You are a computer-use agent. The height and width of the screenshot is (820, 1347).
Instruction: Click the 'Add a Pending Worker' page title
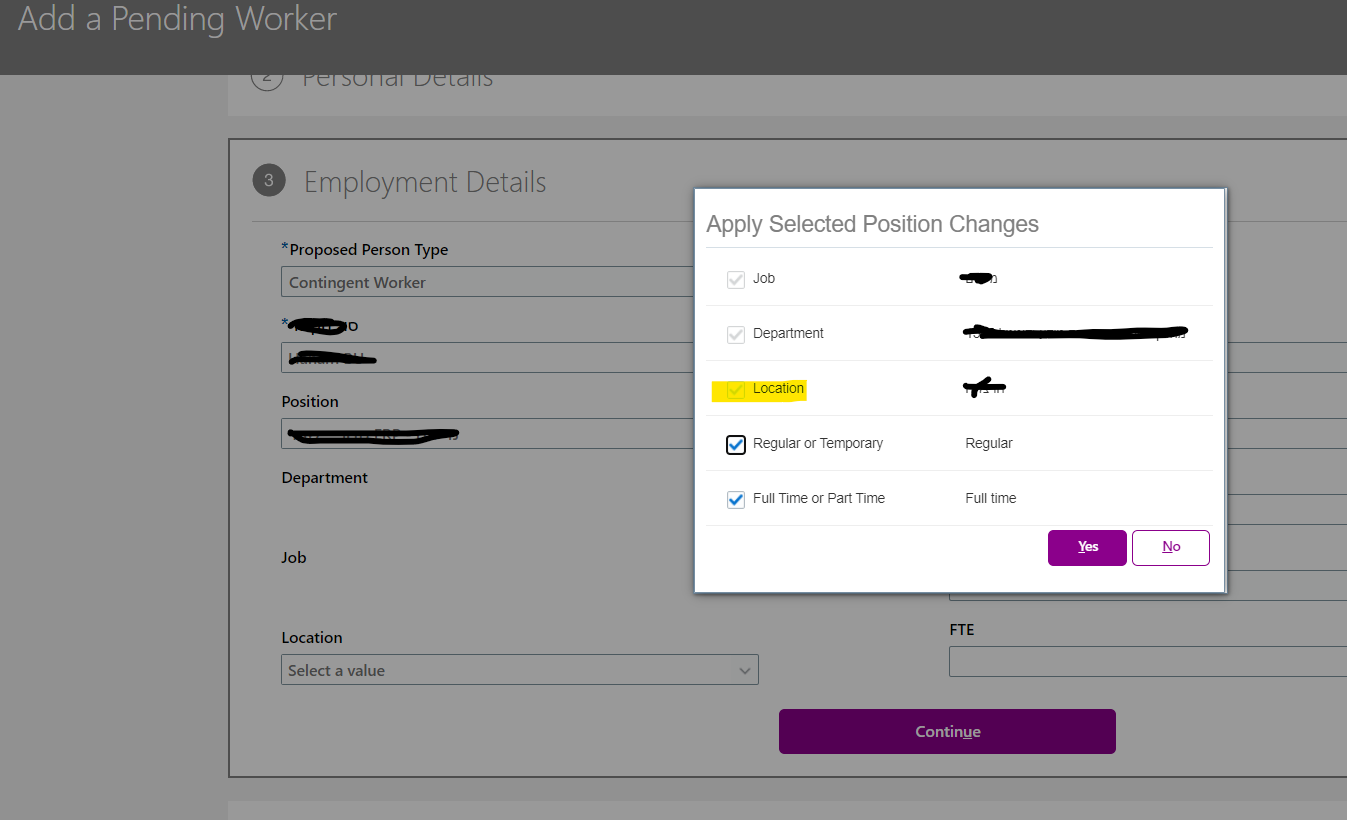pos(178,19)
